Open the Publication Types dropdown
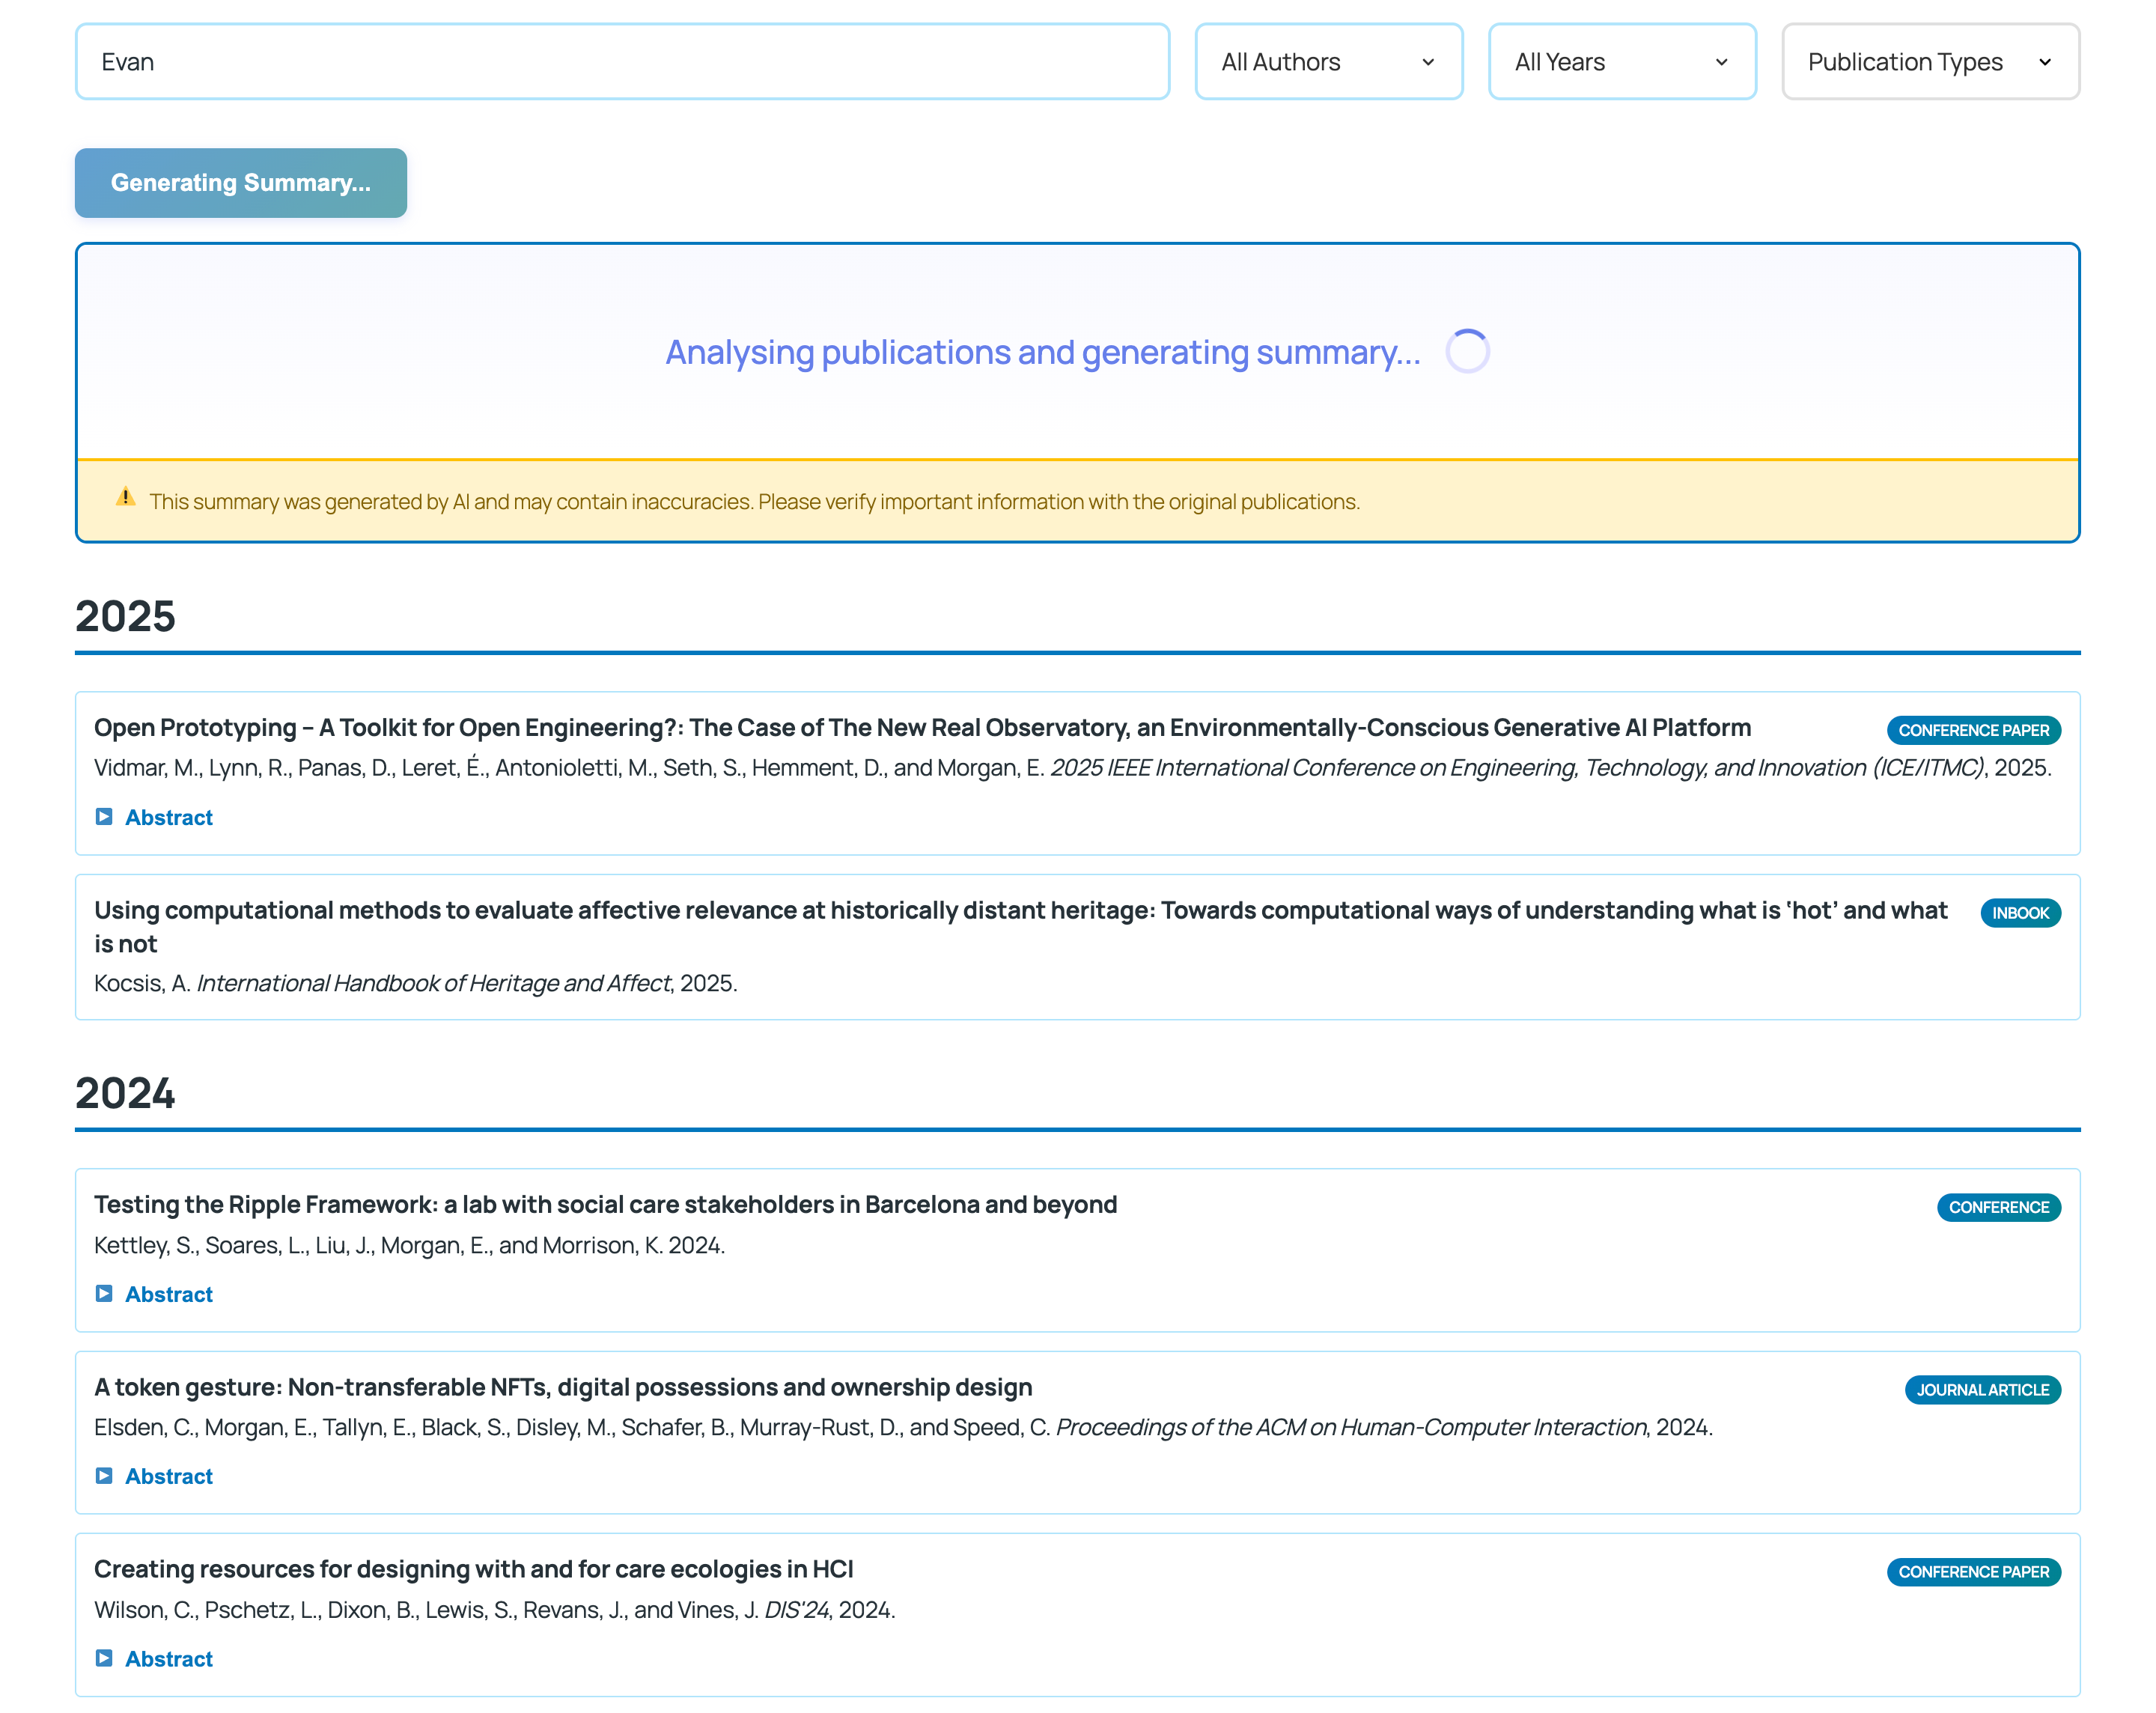 (1930, 61)
